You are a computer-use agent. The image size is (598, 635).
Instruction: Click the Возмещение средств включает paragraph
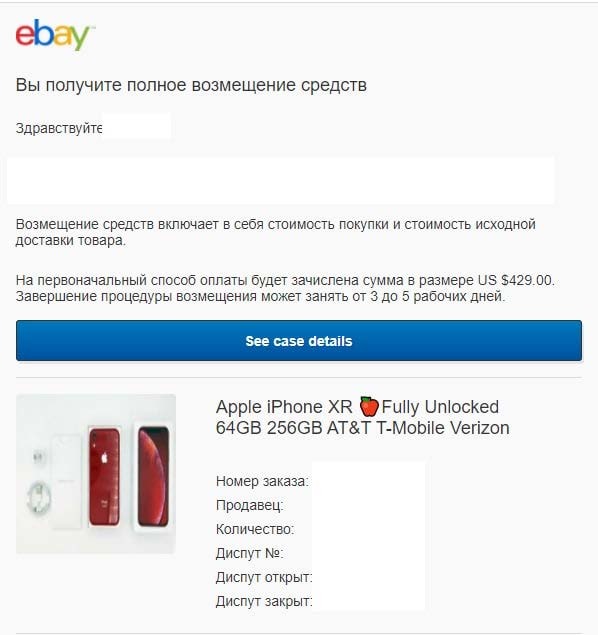[275, 232]
